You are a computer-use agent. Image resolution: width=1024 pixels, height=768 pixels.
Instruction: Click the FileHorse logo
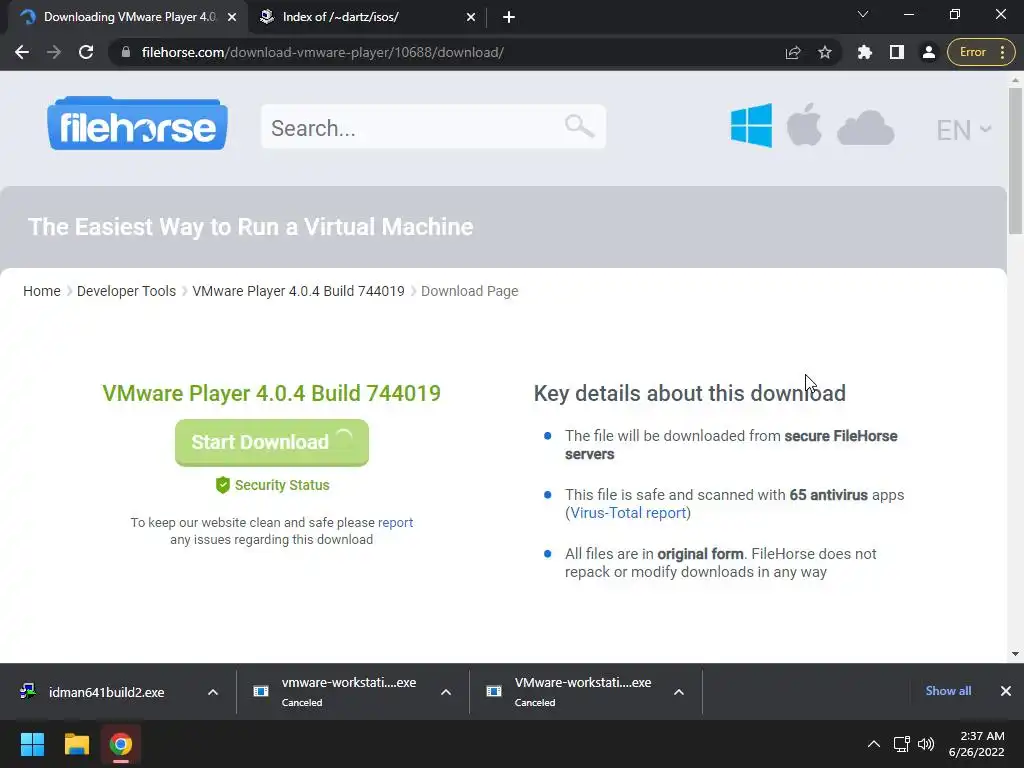point(137,123)
